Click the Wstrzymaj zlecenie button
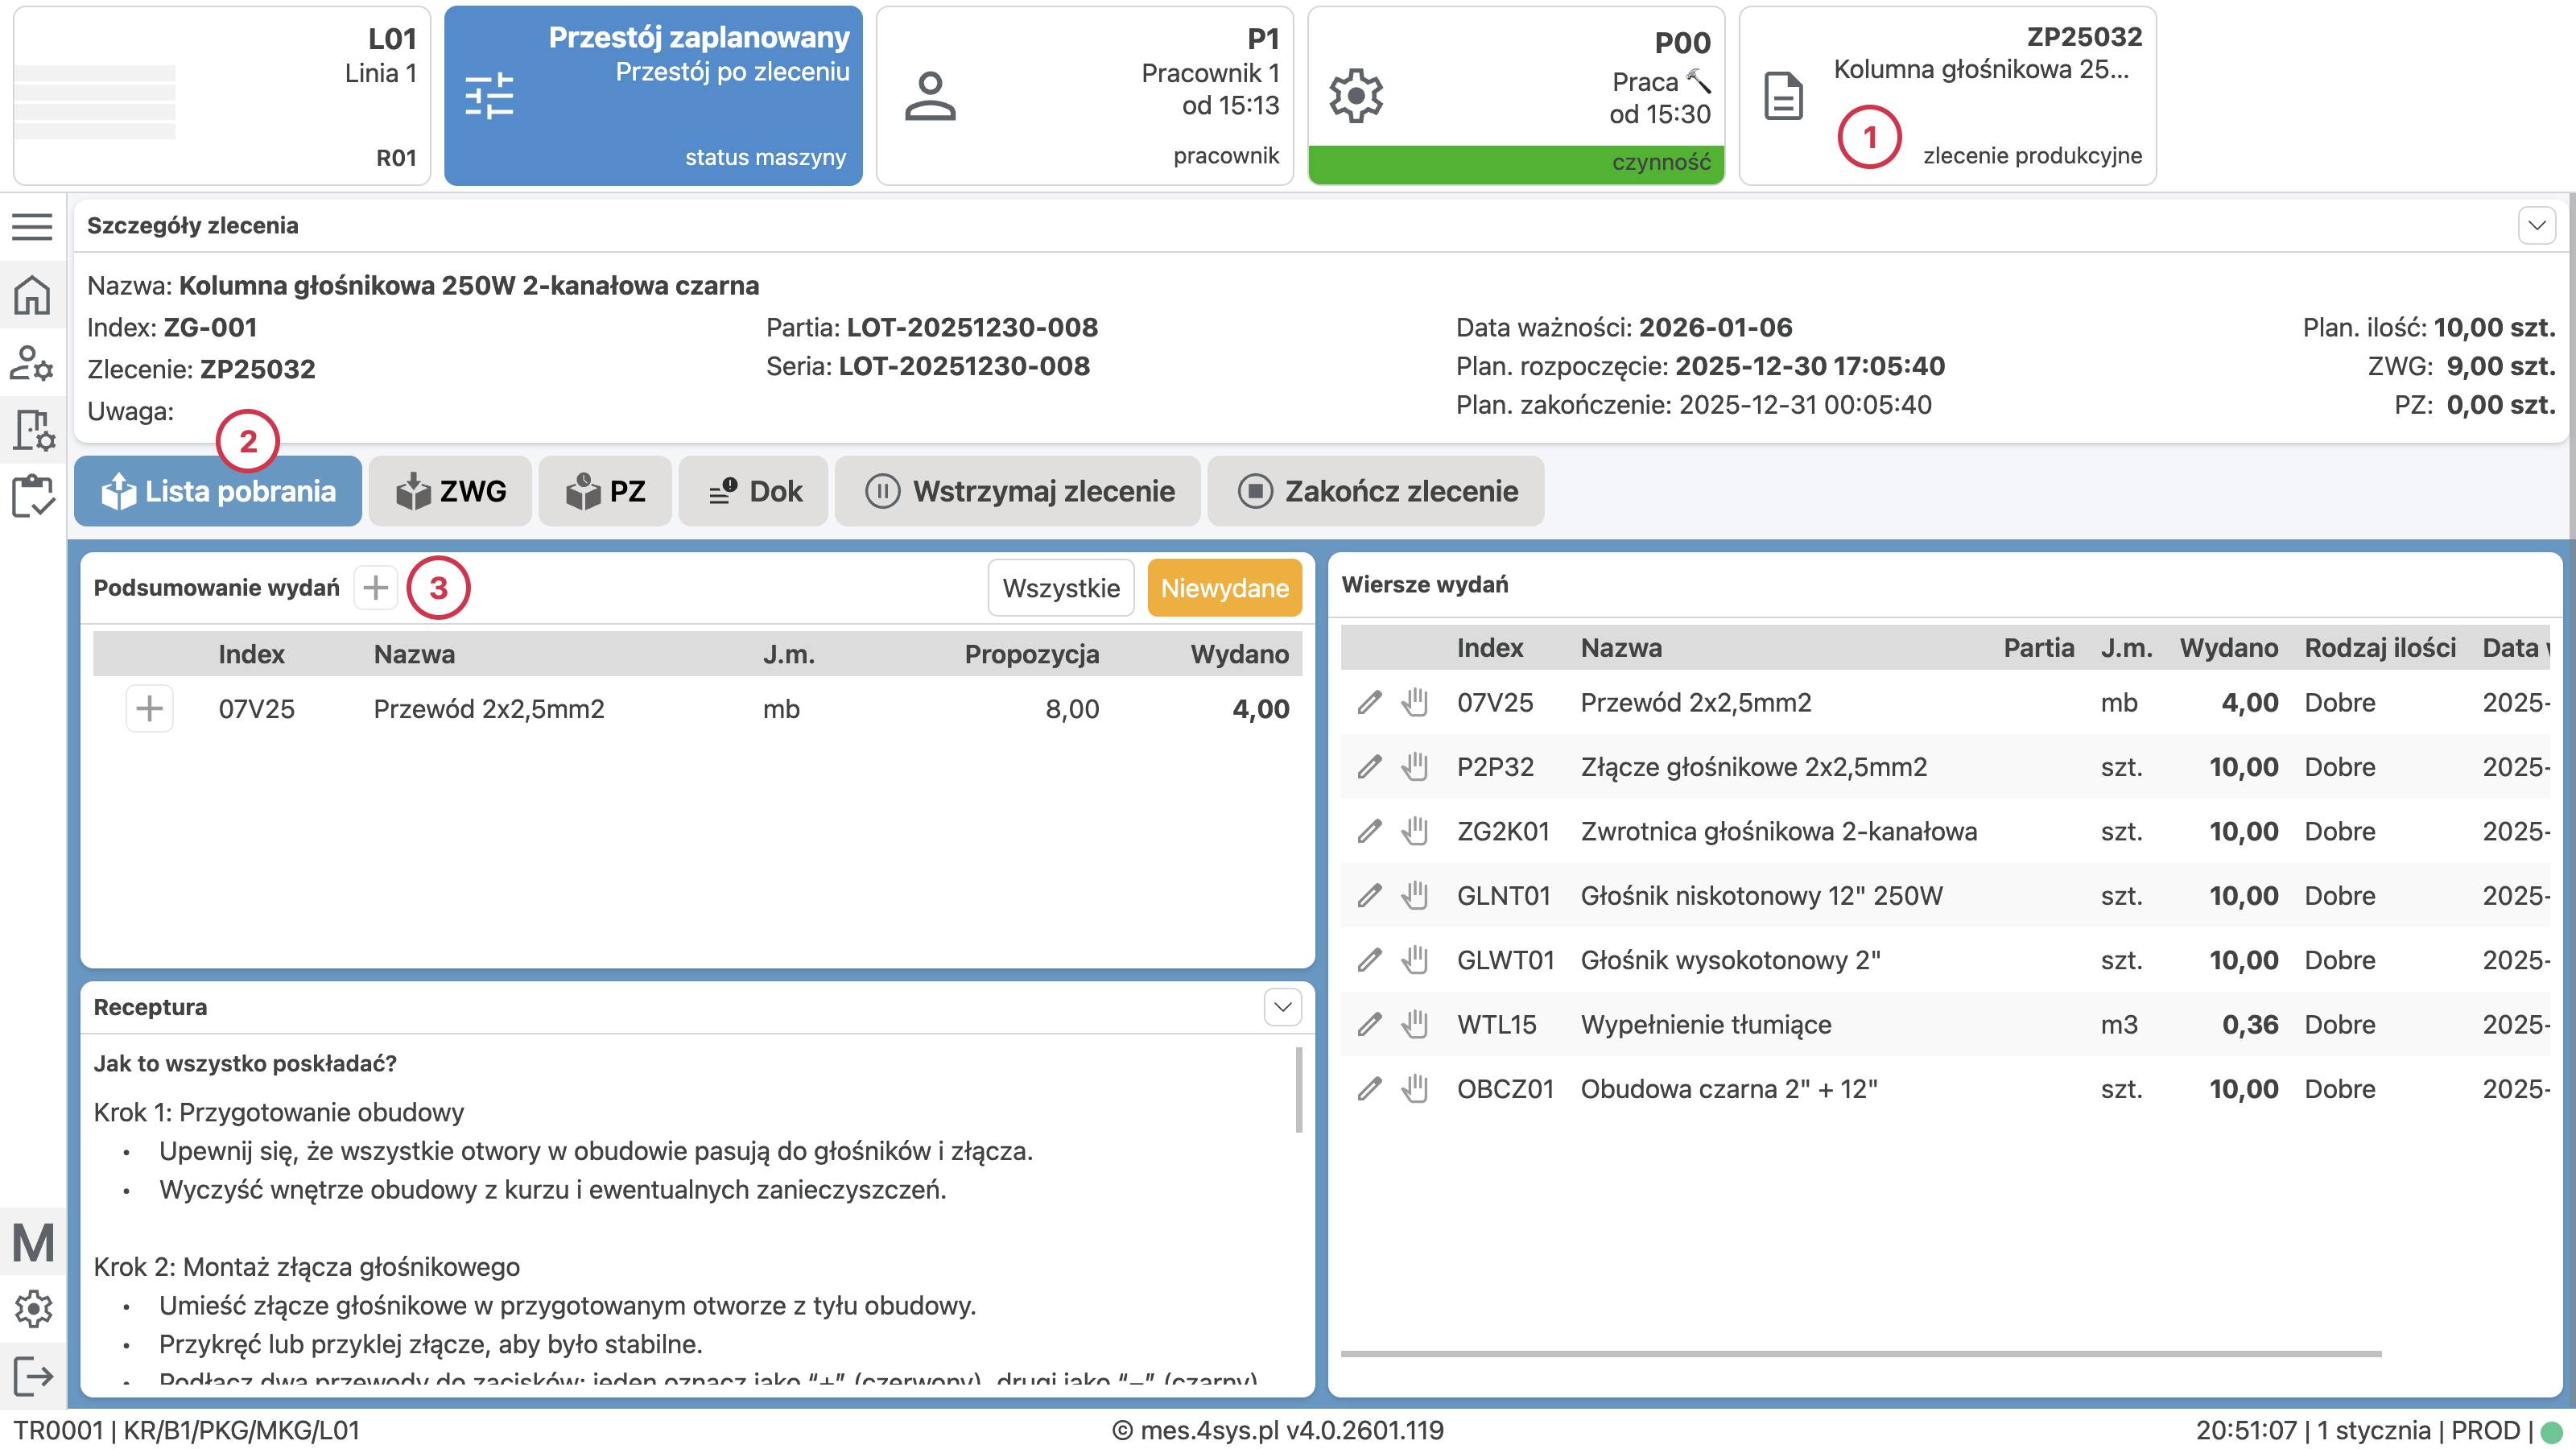Image resolution: width=2576 pixels, height=1449 pixels. point(1018,491)
